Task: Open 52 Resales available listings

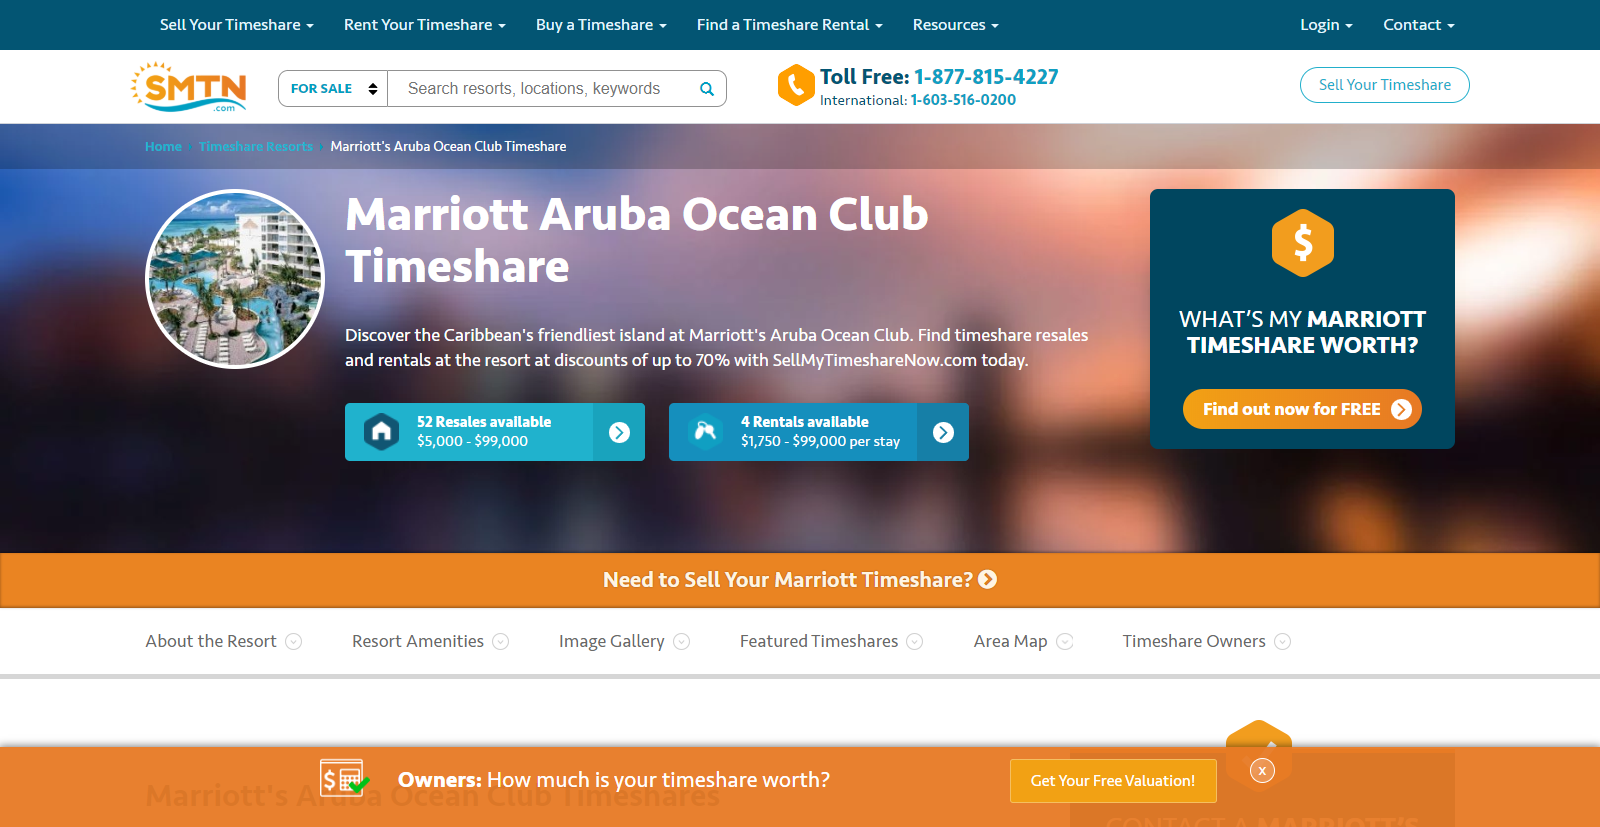Action: (x=495, y=432)
